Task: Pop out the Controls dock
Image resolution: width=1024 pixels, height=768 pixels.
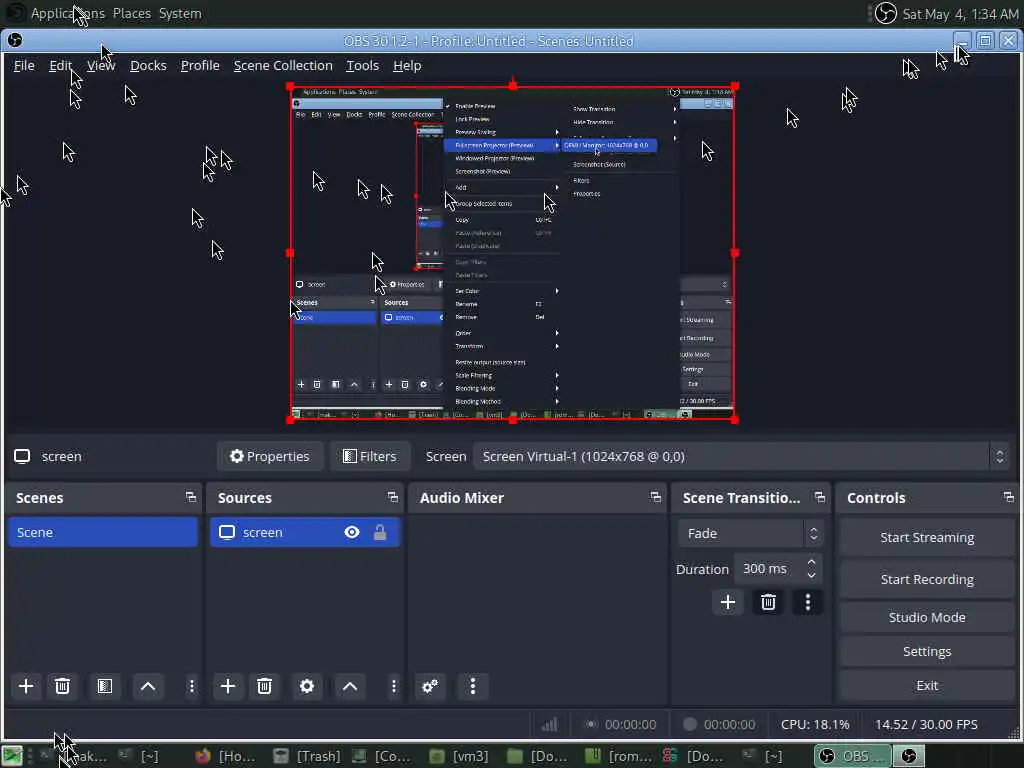Action: point(1008,498)
